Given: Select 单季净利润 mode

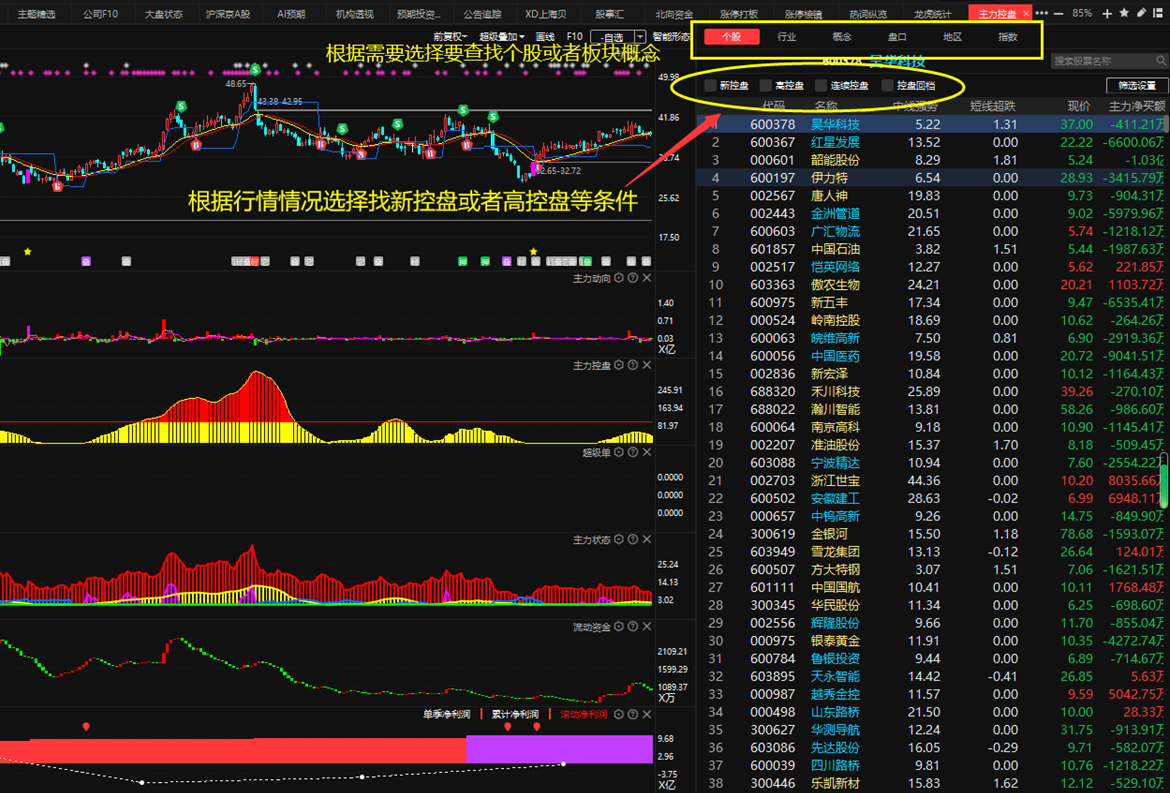Looking at the screenshot, I should [446, 715].
